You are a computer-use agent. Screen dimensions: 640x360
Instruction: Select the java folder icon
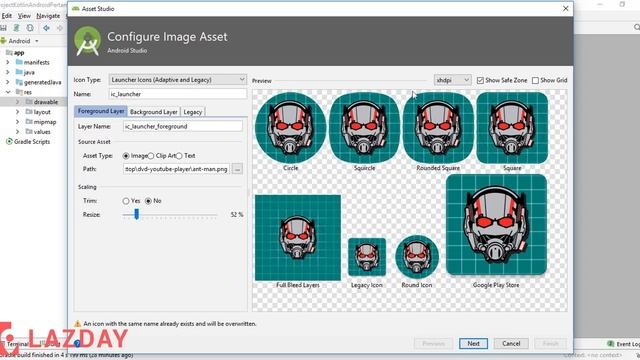click(19, 72)
